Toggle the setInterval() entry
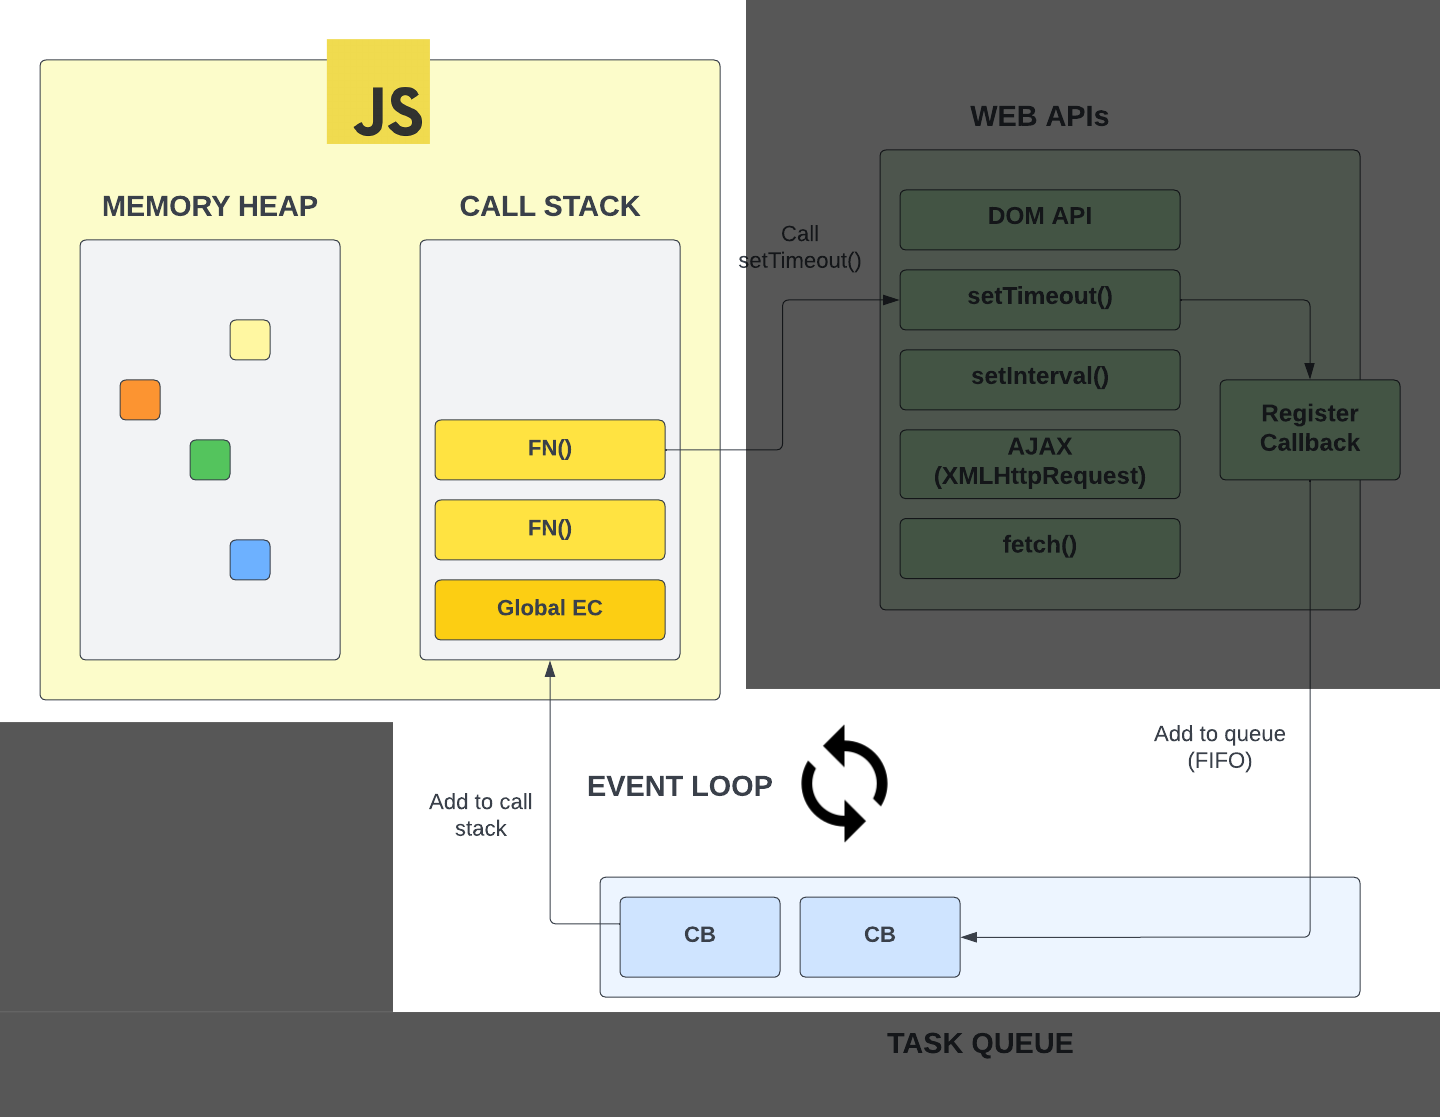1440x1117 pixels. [x=1039, y=378]
